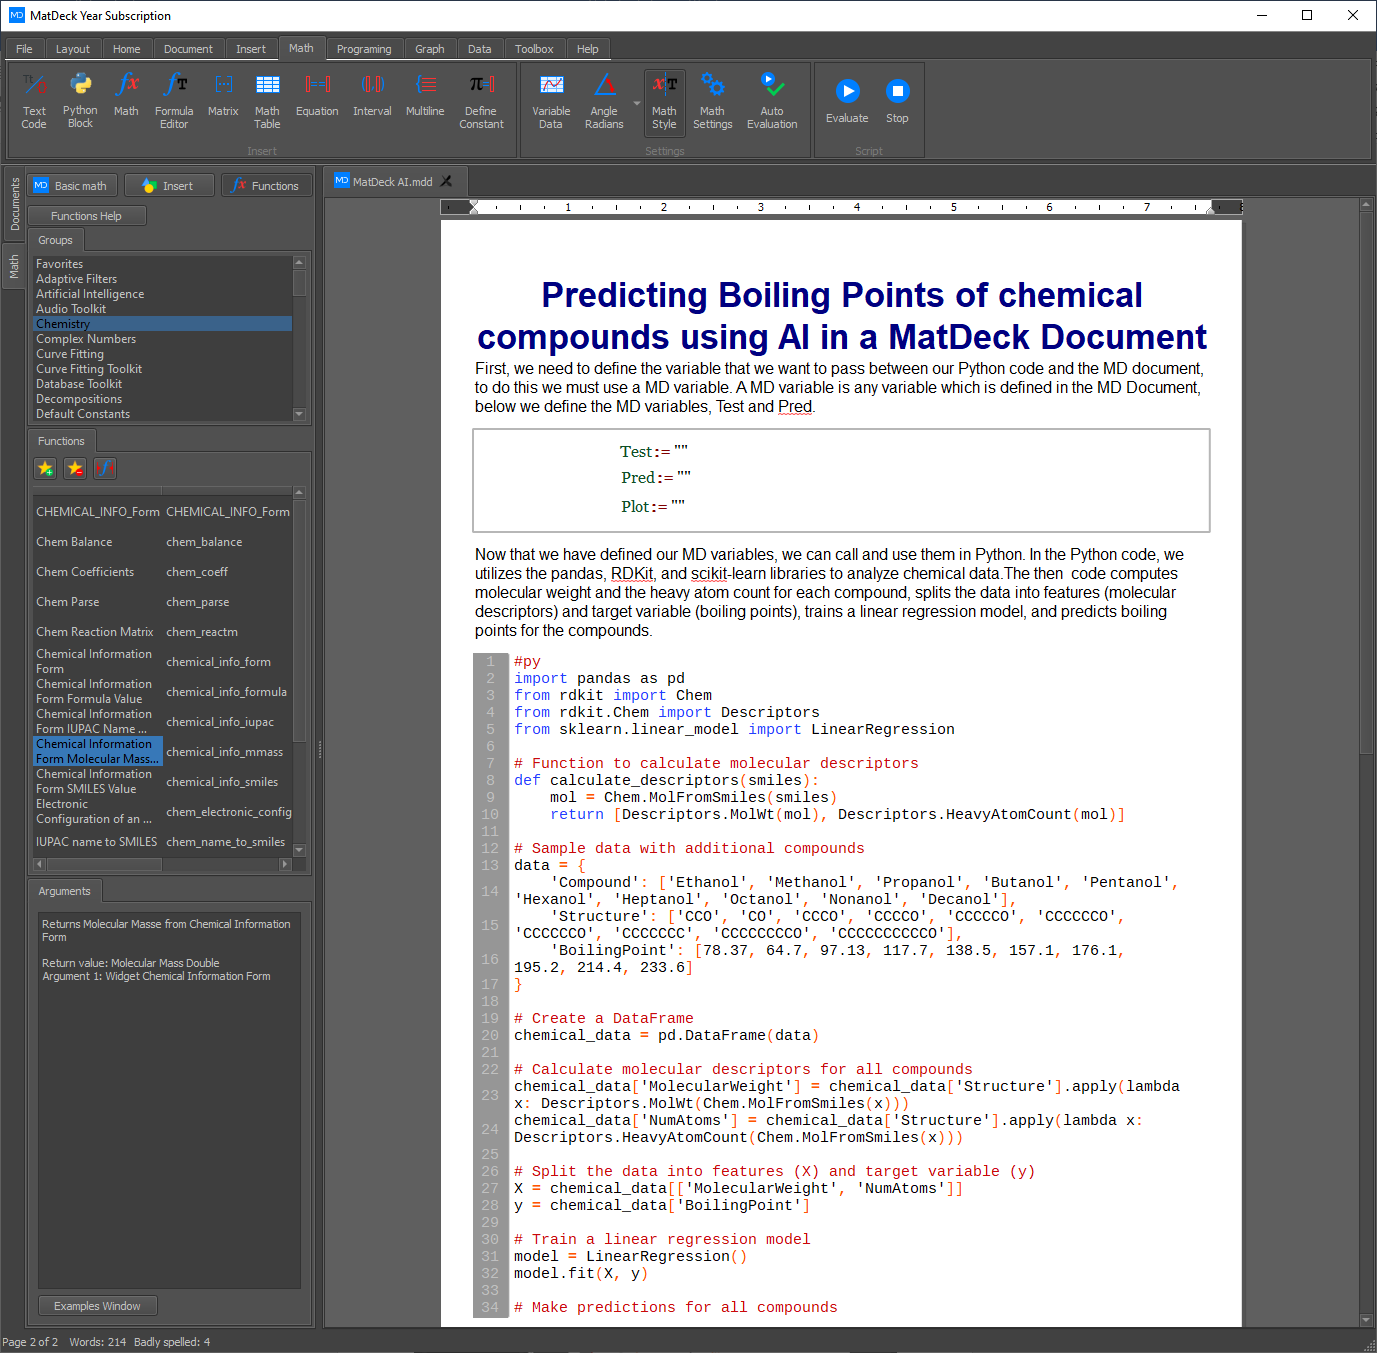Open the Math vertical side tab
Viewport: 1377px width, 1353px height.
click(14, 267)
